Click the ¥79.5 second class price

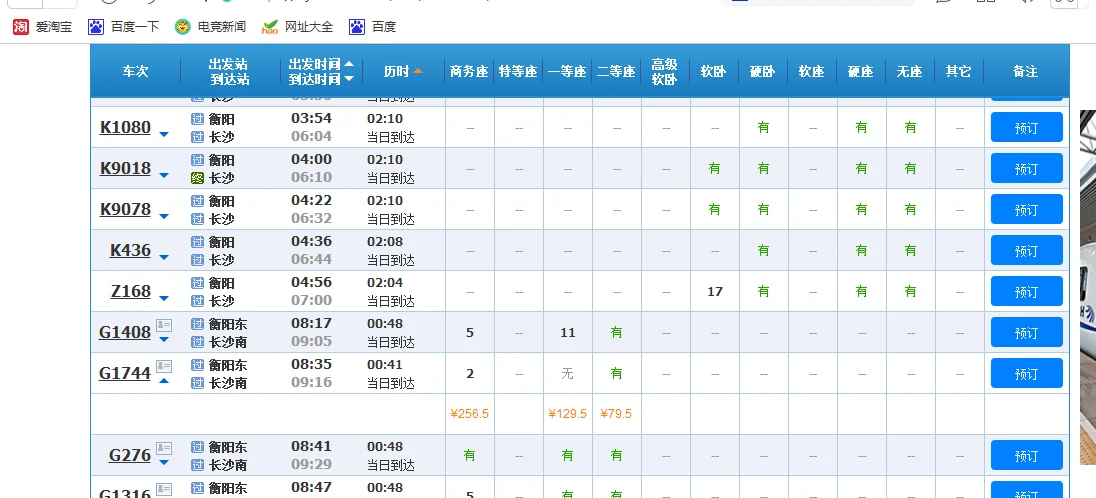[616, 413]
